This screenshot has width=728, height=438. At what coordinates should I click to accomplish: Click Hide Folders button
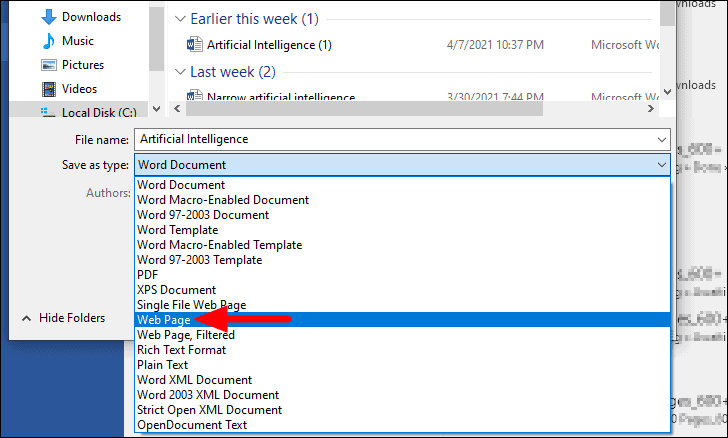pos(64,318)
